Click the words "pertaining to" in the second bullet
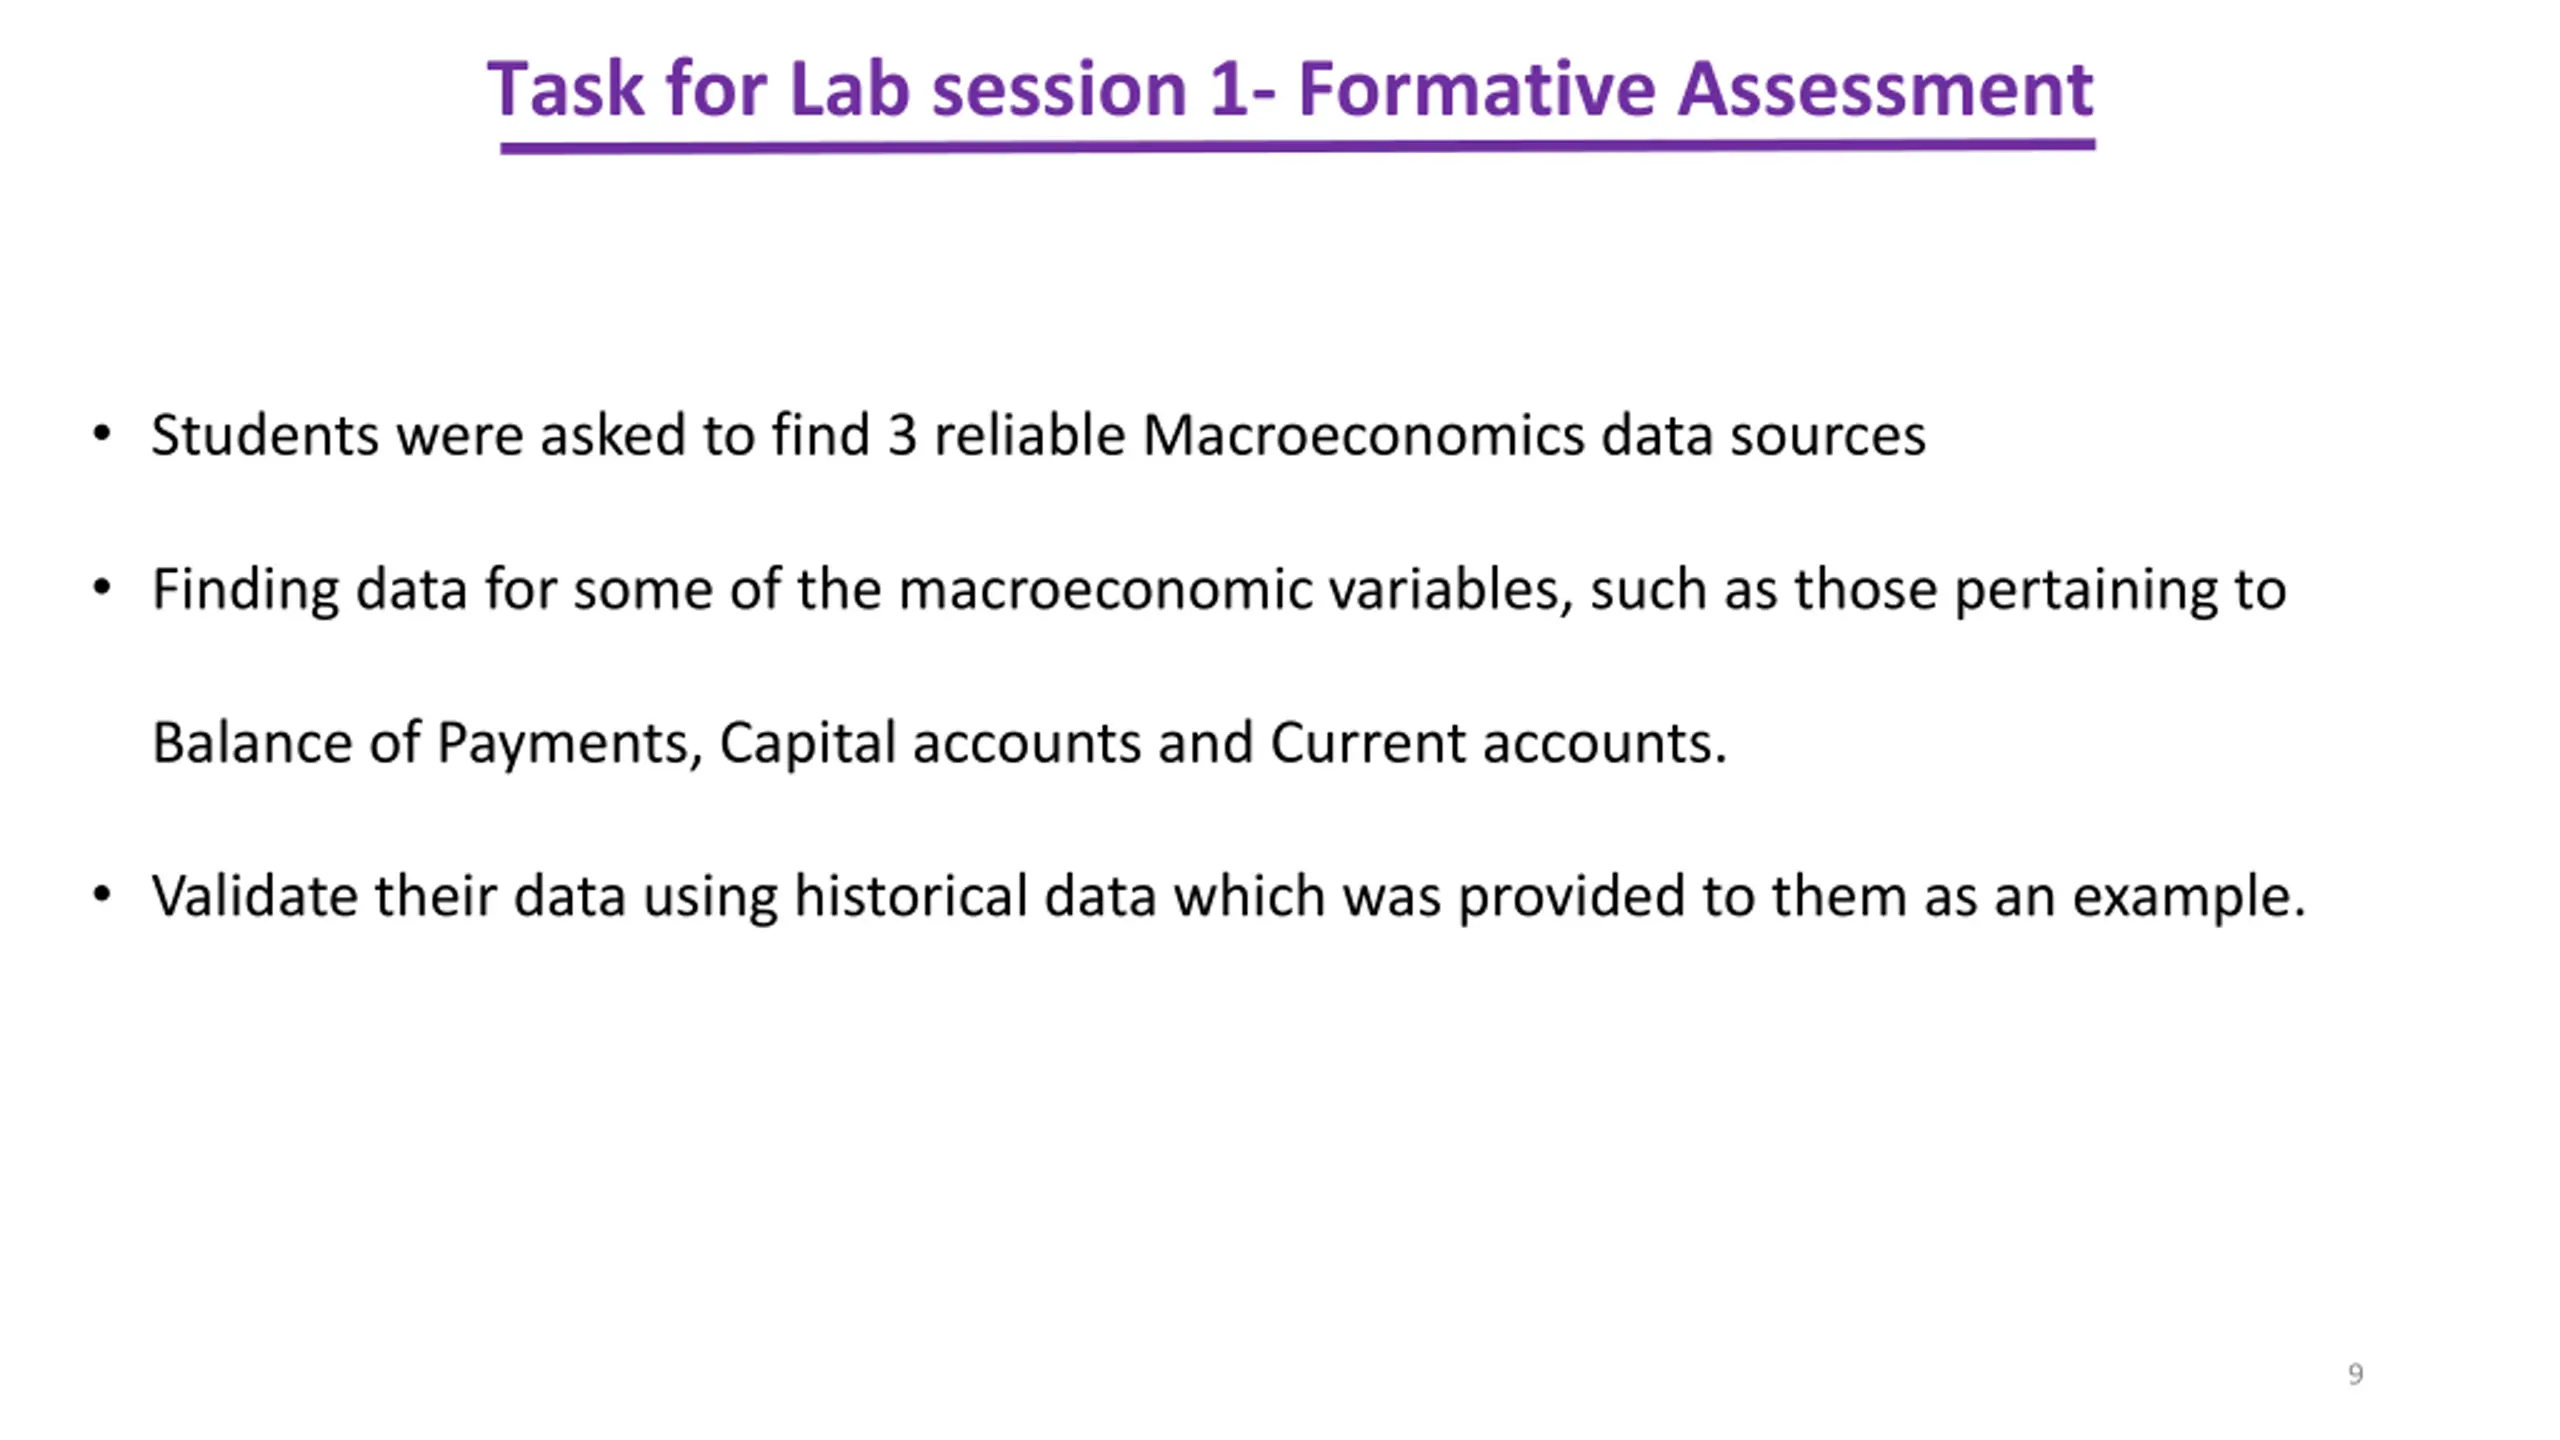Image resolution: width=2560 pixels, height=1440 pixels. (x=2120, y=590)
